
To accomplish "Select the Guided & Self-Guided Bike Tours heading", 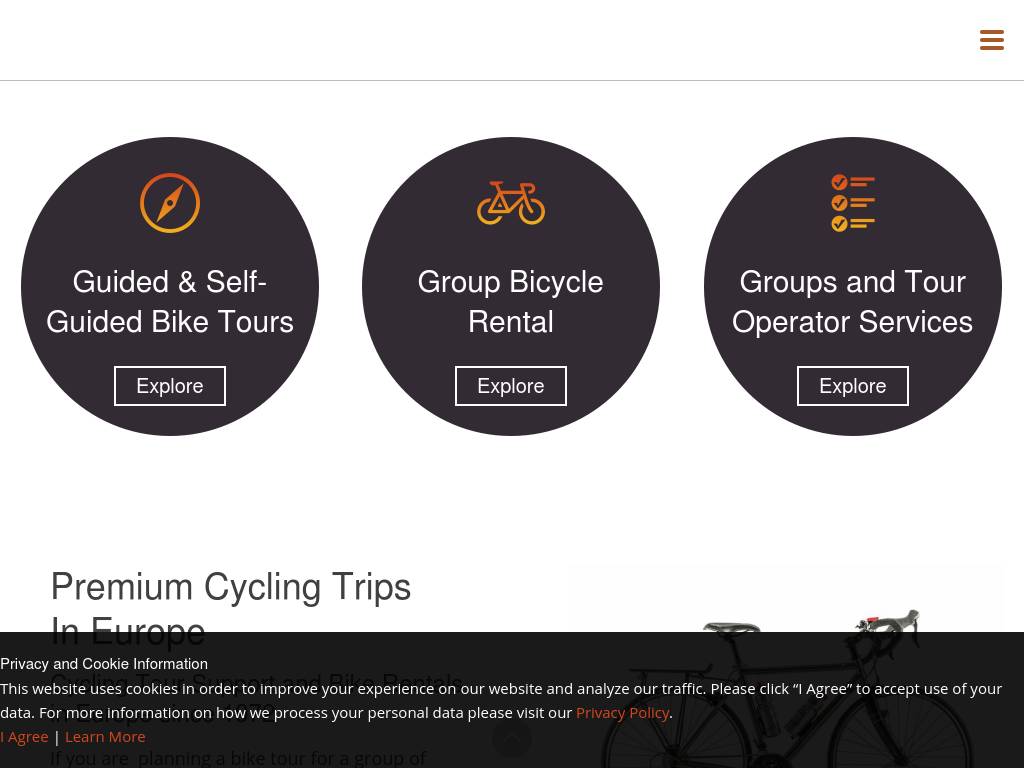I will pos(170,301).
